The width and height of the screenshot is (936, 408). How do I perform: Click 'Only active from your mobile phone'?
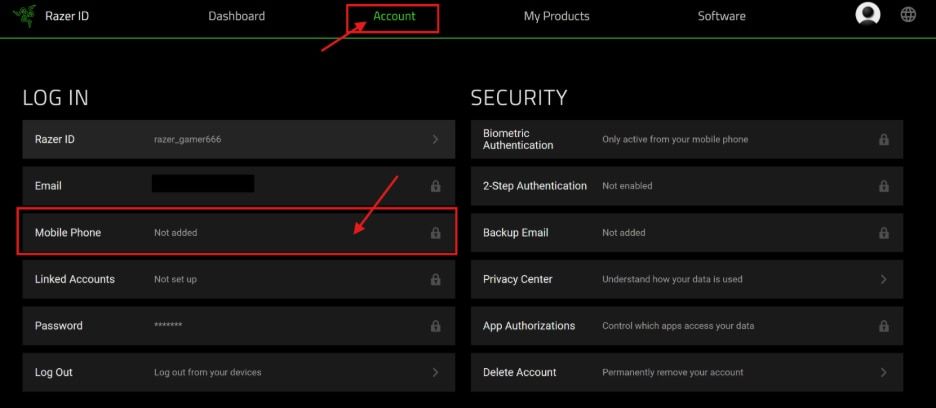pos(675,139)
